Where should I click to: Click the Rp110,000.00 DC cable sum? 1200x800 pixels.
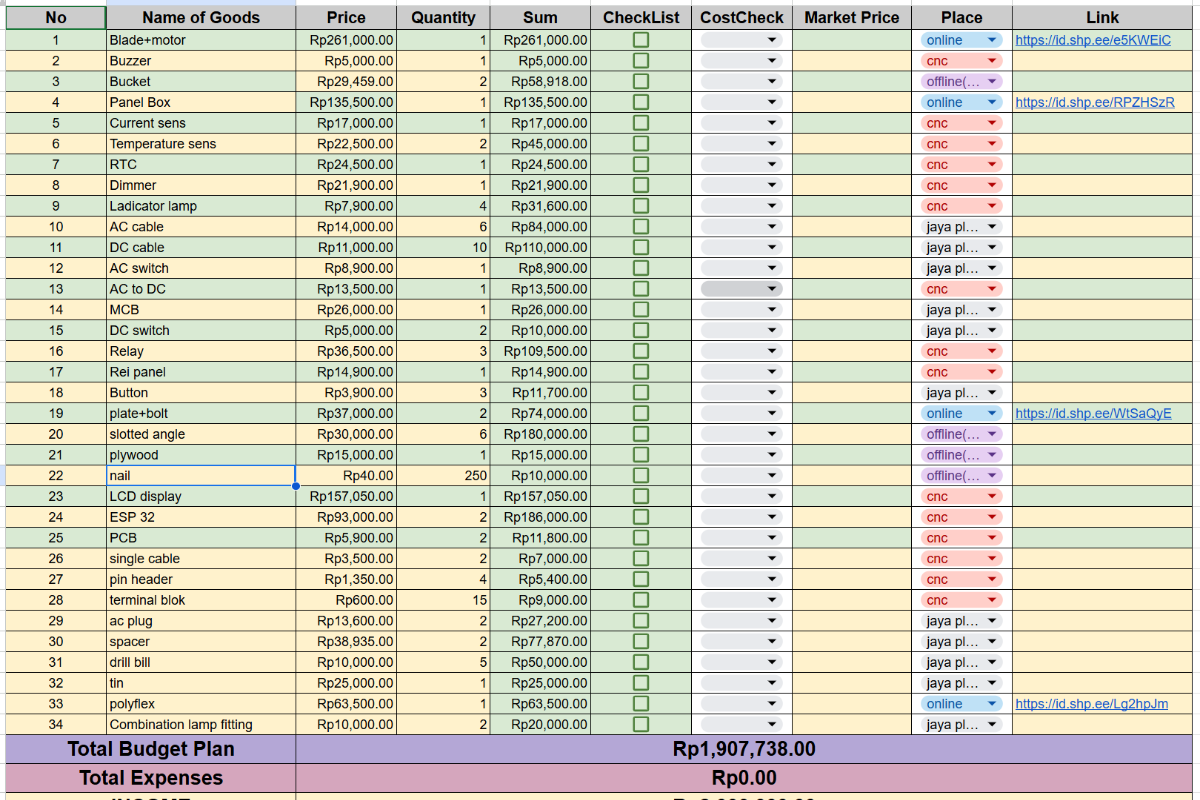point(540,247)
